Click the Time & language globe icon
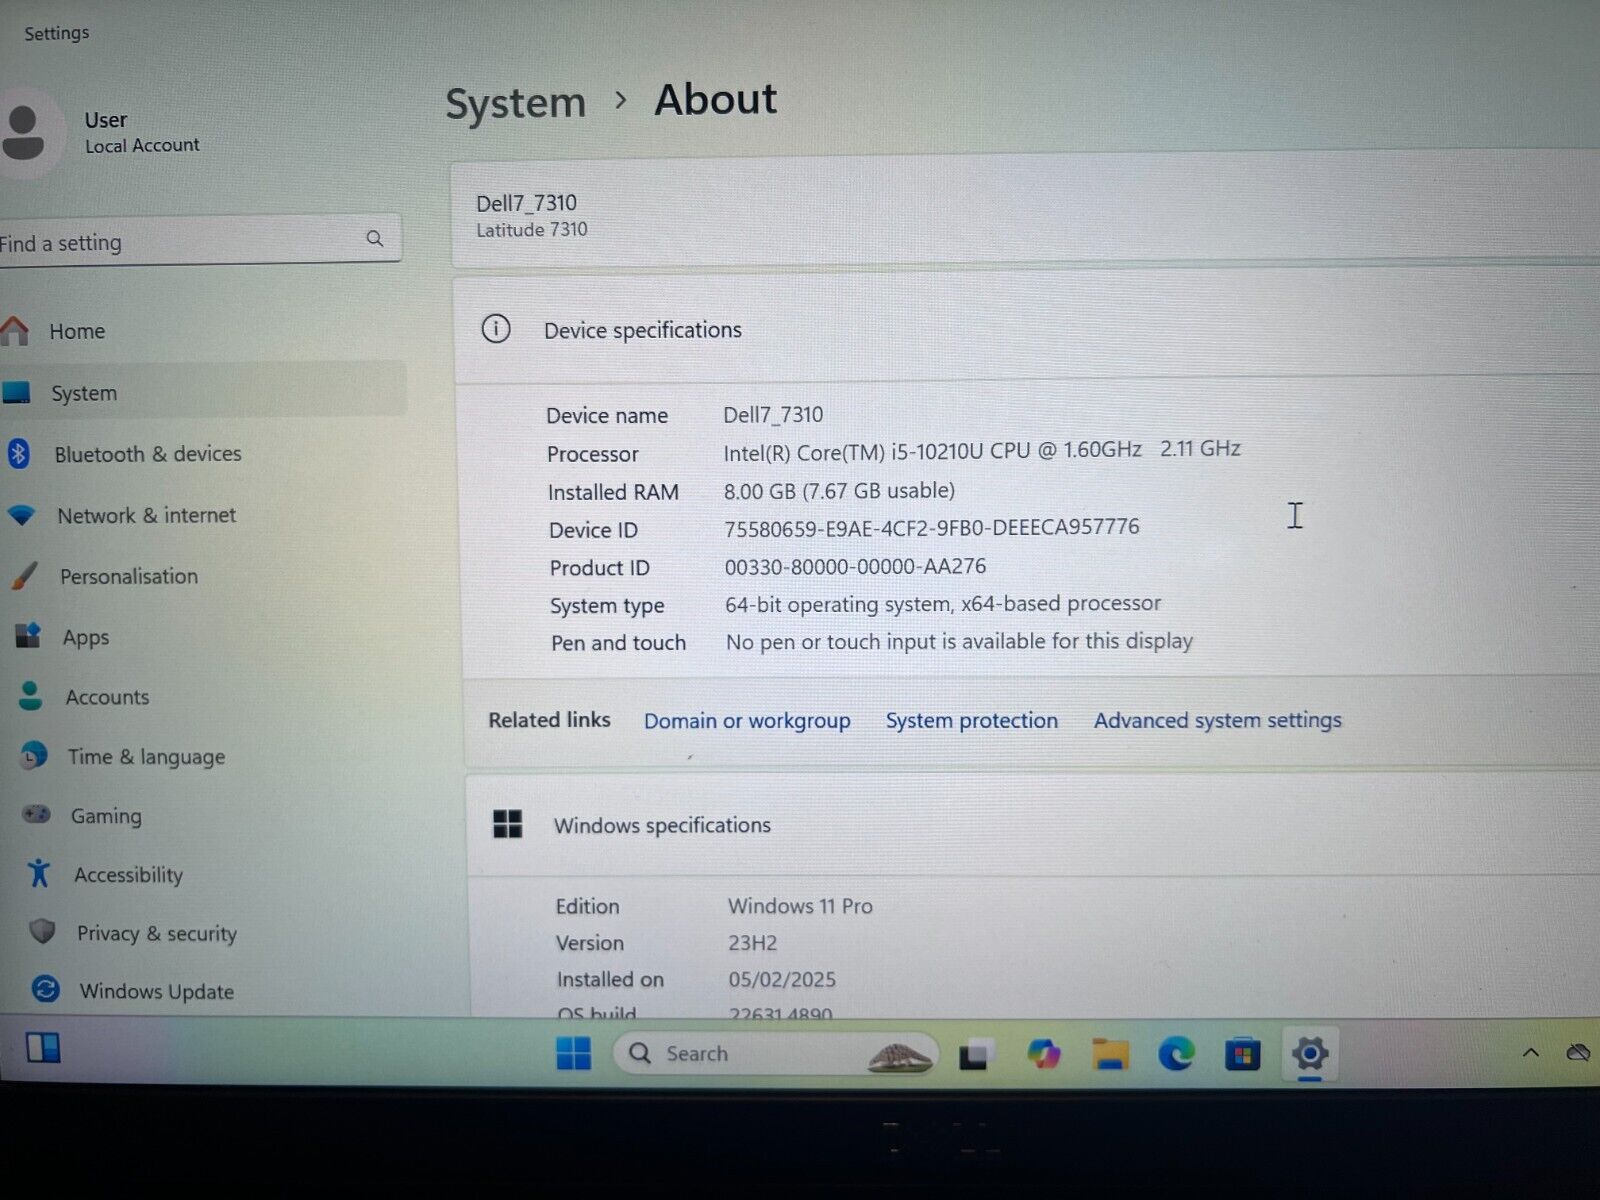This screenshot has height=1200, width=1600. point(33,755)
